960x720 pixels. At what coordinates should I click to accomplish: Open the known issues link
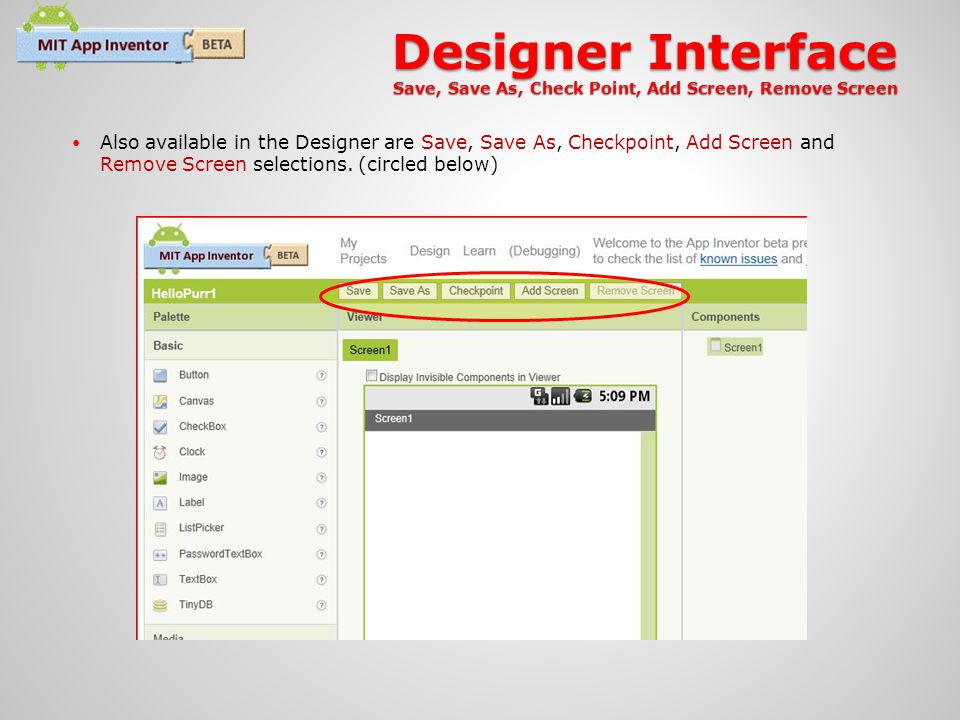(738, 259)
